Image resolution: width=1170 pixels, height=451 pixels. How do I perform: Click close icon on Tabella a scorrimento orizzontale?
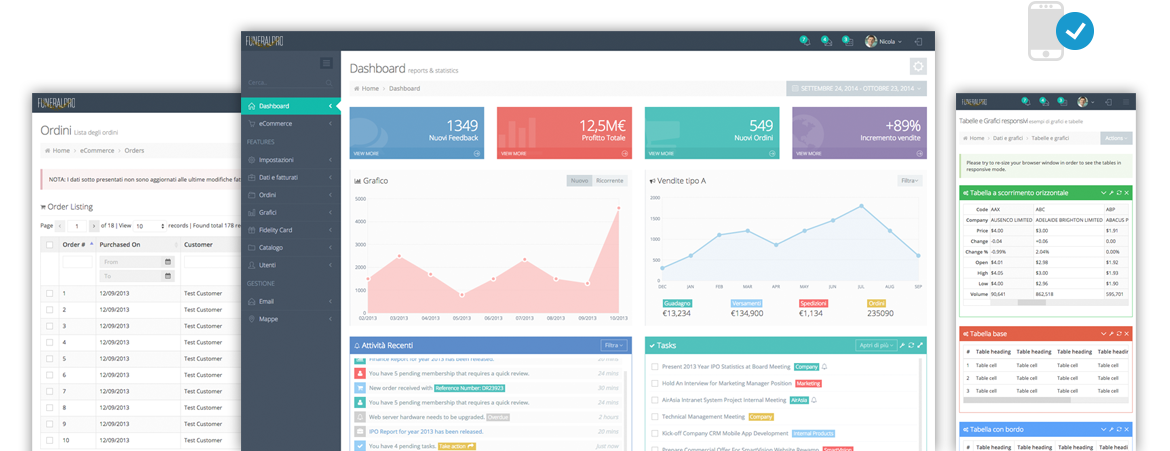[1127, 193]
